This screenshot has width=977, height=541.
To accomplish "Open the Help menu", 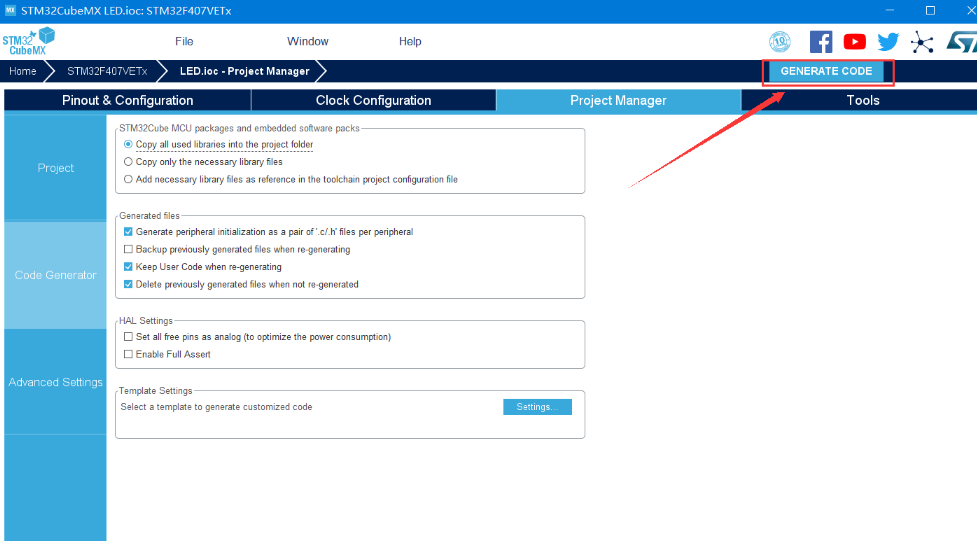I will [x=410, y=41].
